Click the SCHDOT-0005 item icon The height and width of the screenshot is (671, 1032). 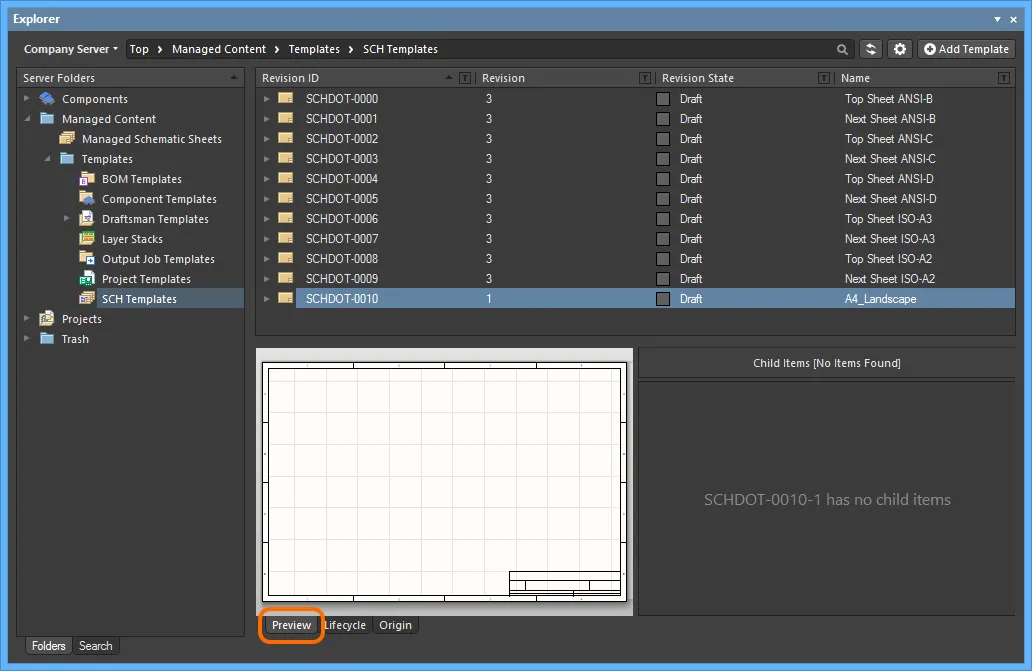[286, 198]
